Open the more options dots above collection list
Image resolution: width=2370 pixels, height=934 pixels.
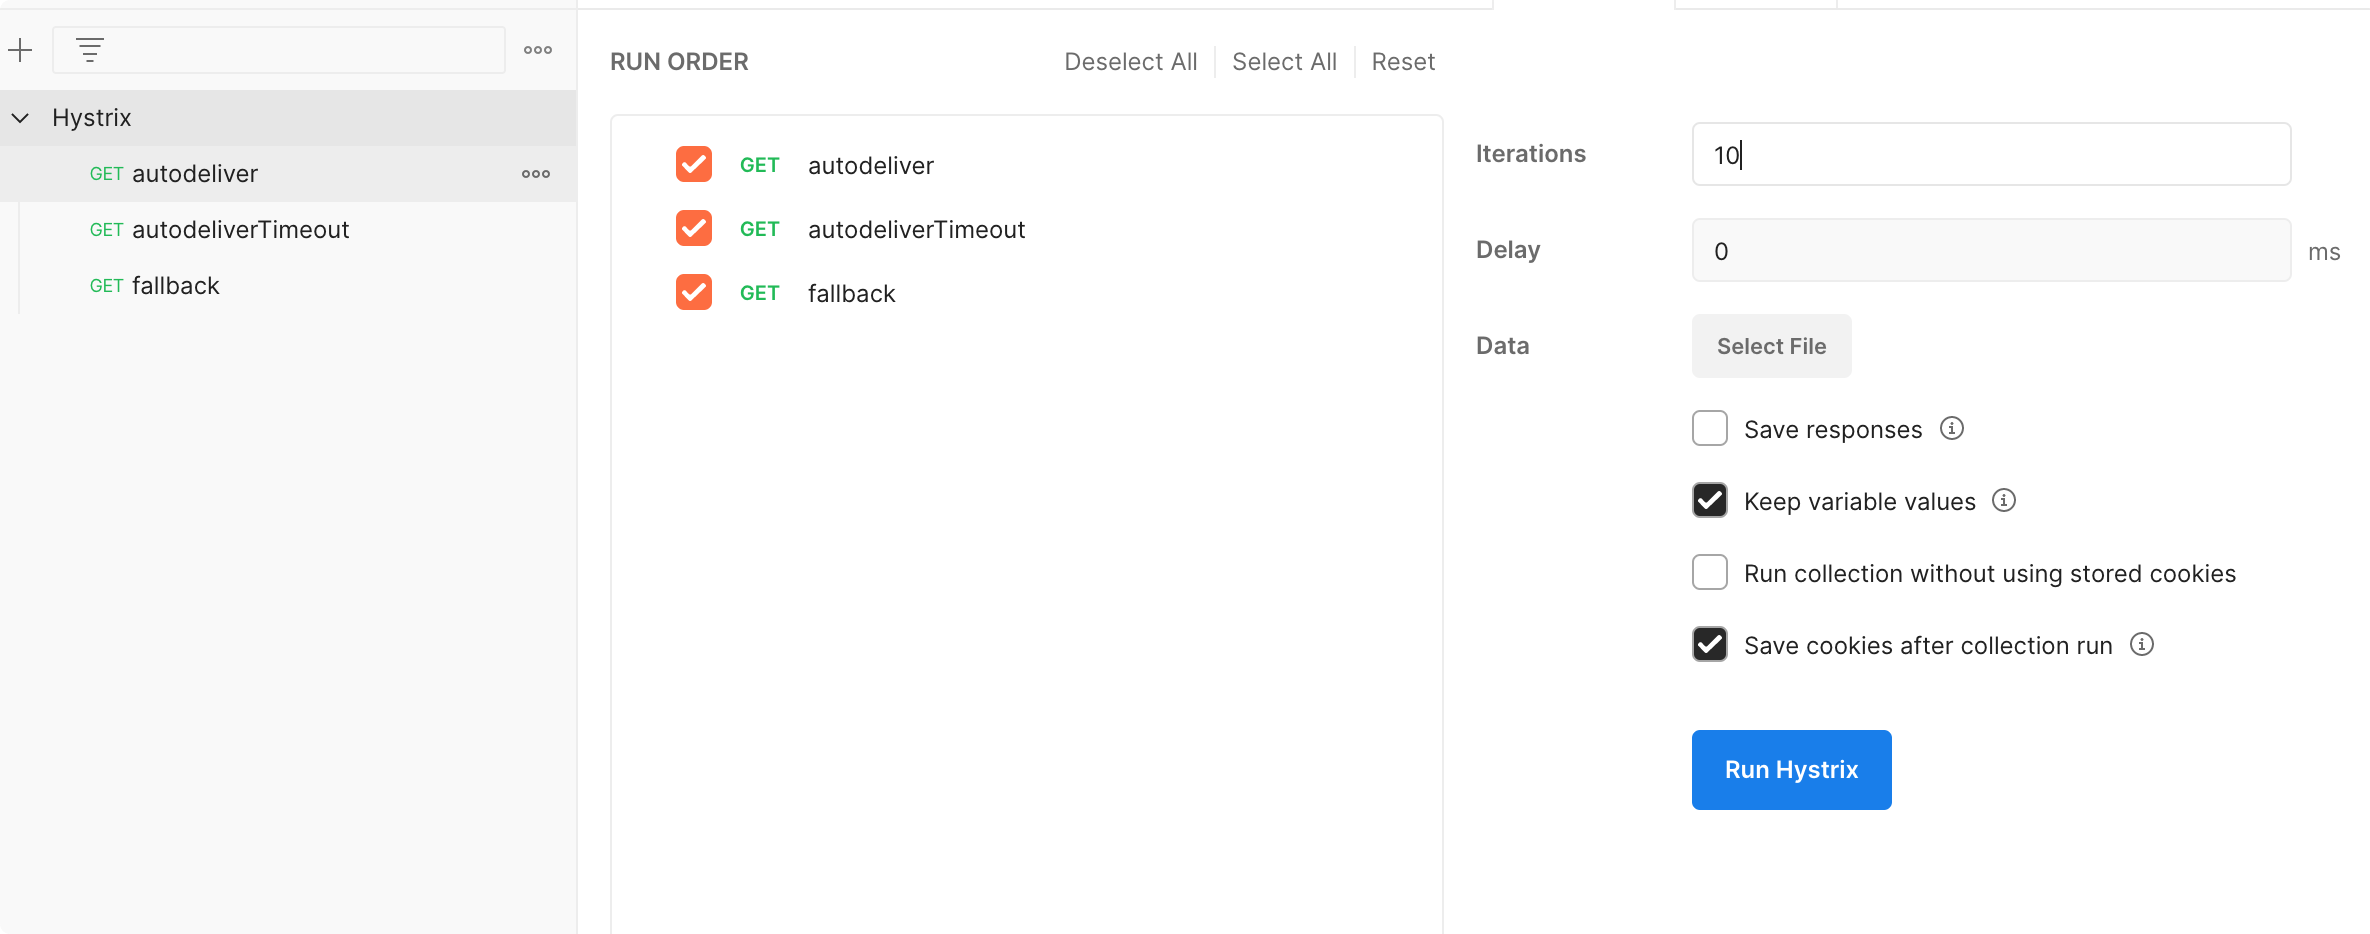(538, 50)
